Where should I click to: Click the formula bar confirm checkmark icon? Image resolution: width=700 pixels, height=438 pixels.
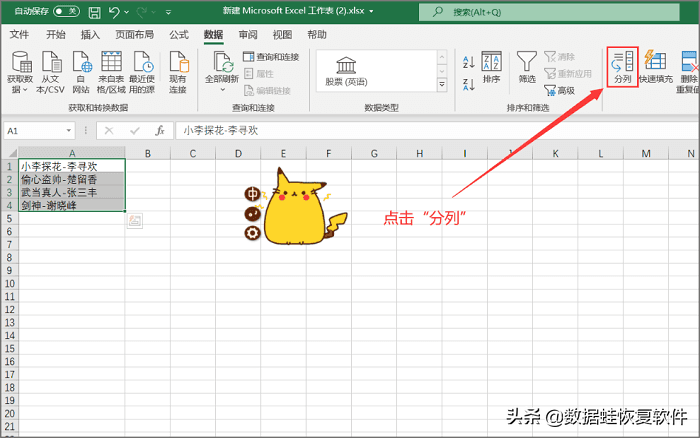coord(134,131)
